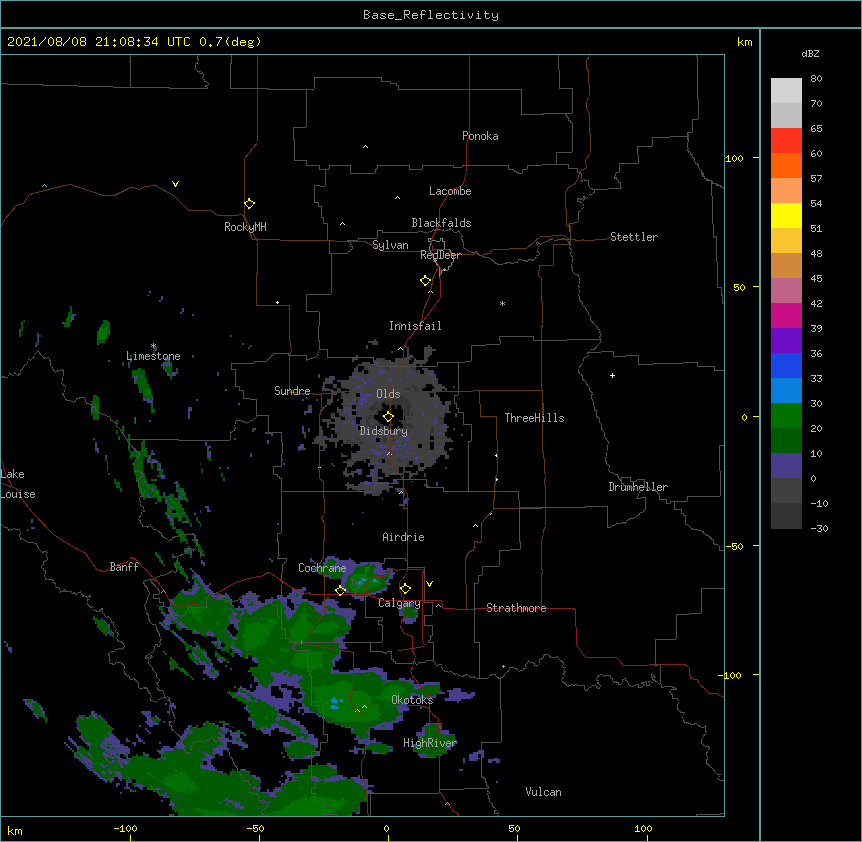The image size is (862, 842).
Task: Click the green echo over the HighRiver label
Action: tap(432, 740)
